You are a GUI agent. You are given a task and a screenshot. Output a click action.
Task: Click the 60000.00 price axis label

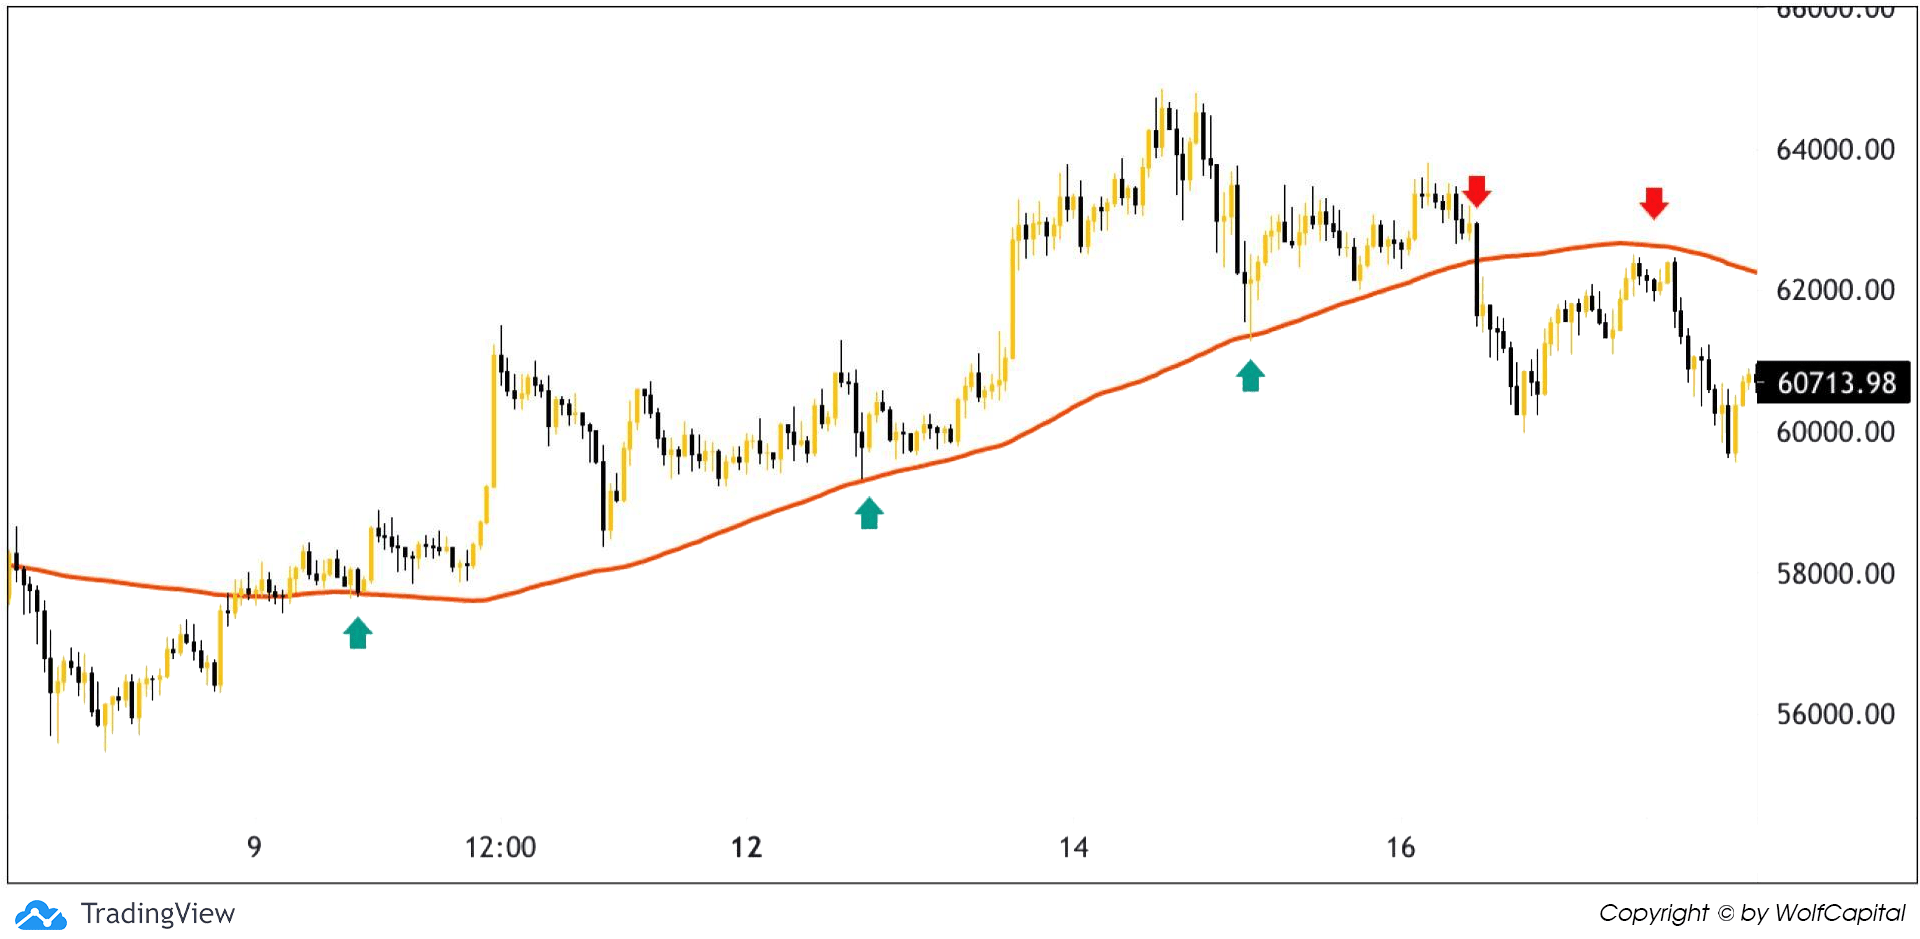pyautogui.click(x=1835, y=432)
